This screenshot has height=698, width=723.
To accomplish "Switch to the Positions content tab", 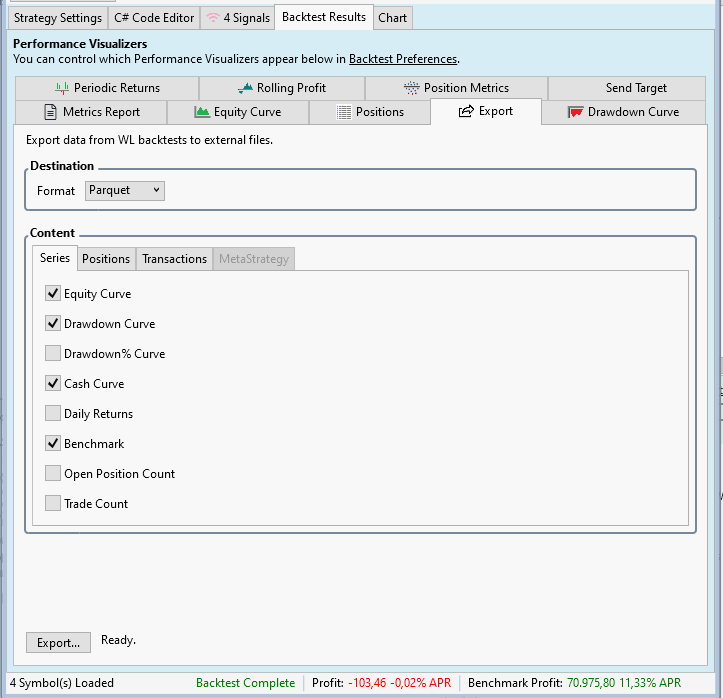I will [106, 259].
